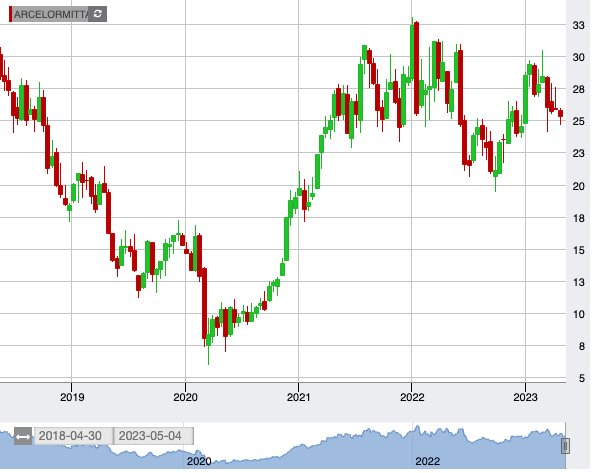This screenshot has height=473, width=592.
Task: Click the tall red candle at early 2022 peak
Action: coord(416,68)
